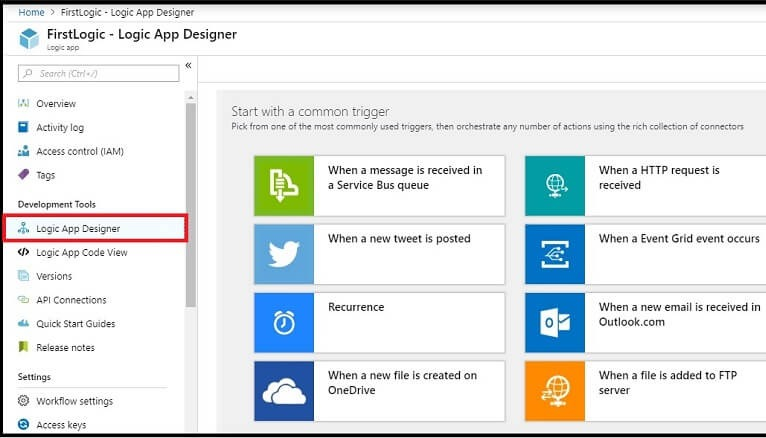This screenshot has width=766, height=438.
Task: Open Activity log in sidebar
Action: [x=60, y=127]
